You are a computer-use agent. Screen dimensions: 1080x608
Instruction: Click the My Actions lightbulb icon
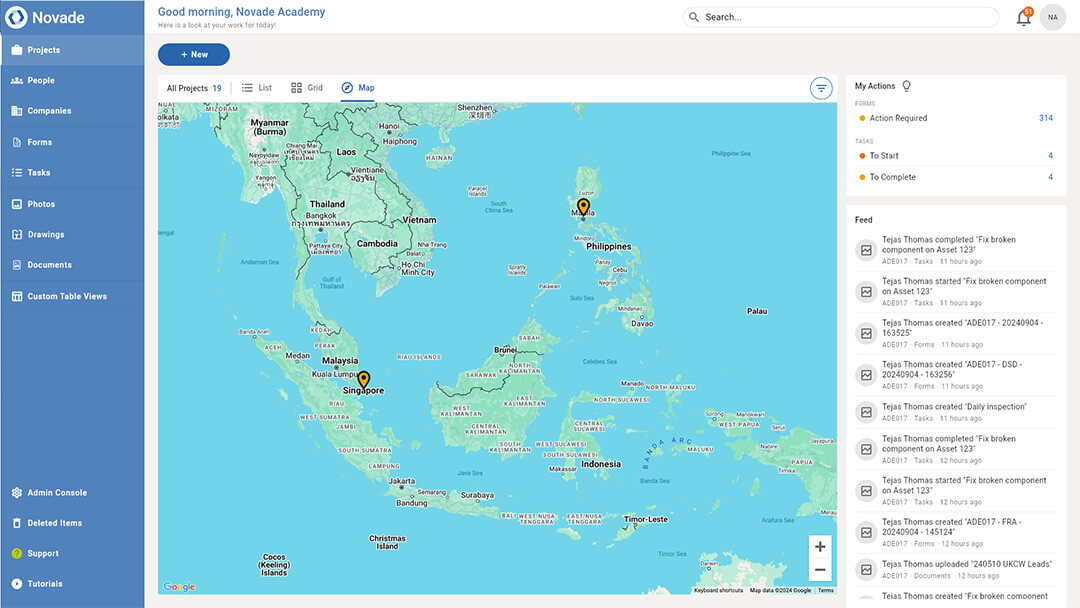pos(907,86)
